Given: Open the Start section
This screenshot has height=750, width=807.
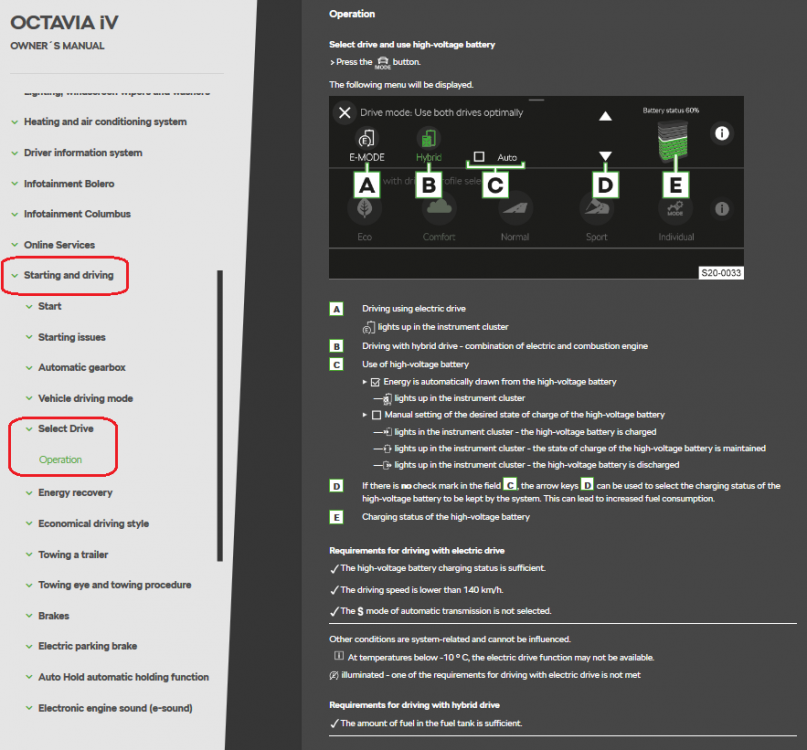Looking at the screenshot, I should [49, 306].
